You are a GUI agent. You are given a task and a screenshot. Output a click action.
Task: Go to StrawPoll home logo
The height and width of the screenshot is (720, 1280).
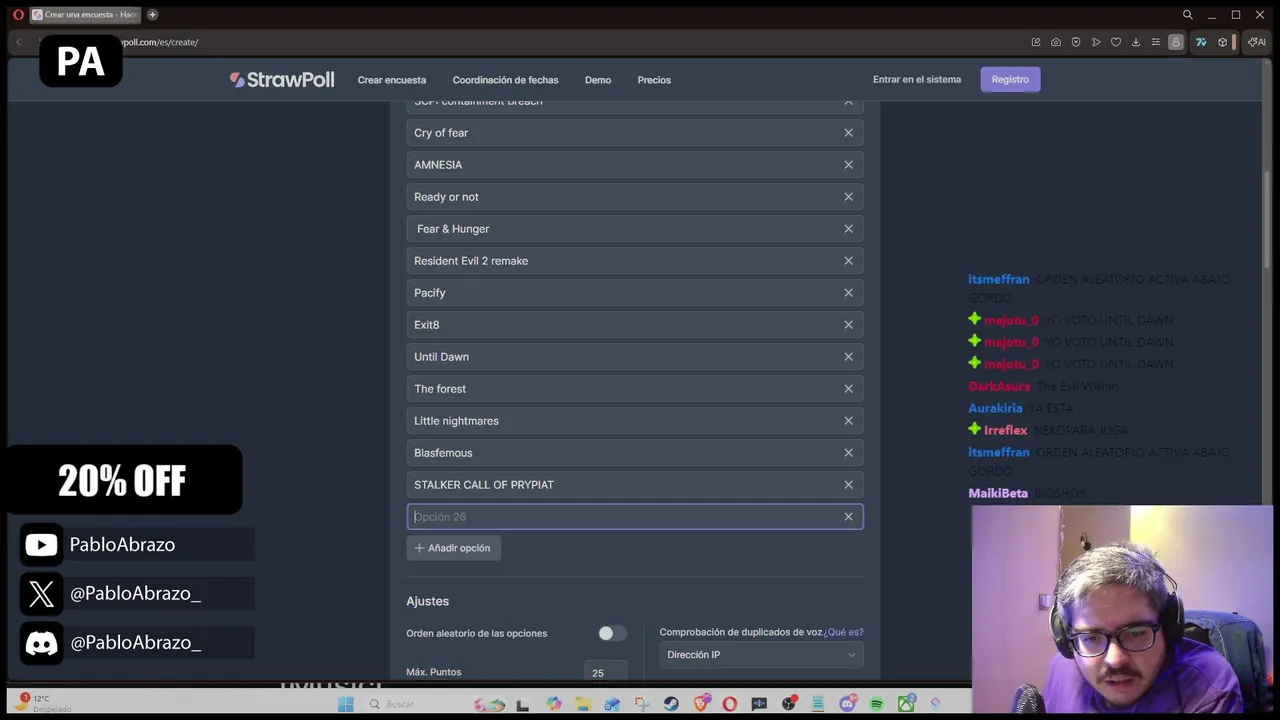coord(282,80)
